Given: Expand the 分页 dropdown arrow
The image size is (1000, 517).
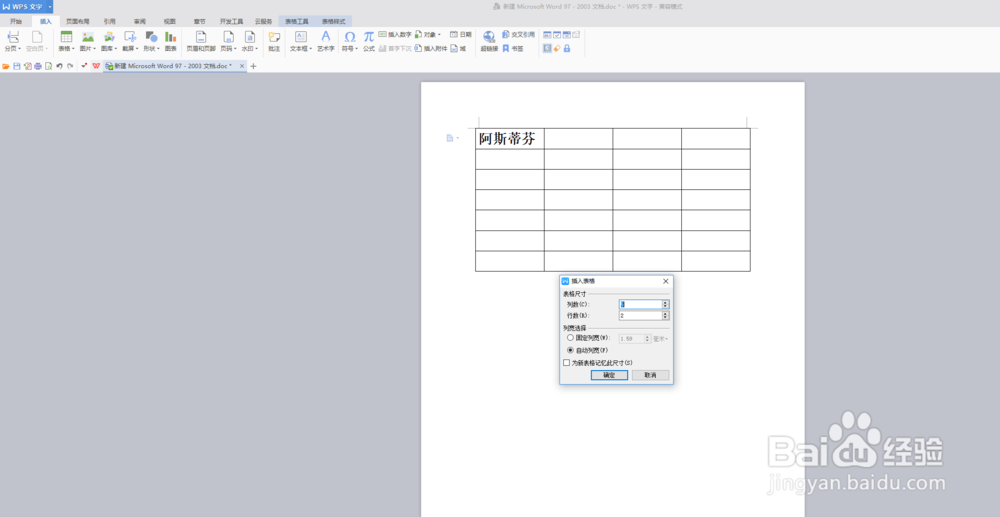Looking at the screenshot, I should coord(20,48).
